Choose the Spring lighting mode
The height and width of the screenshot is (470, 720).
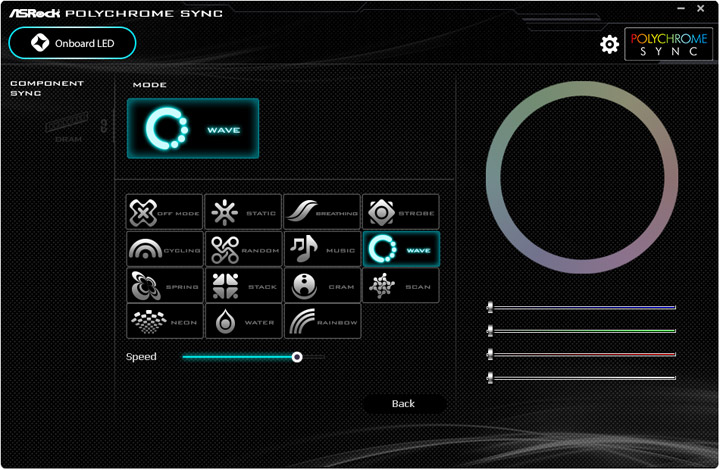click(x=164, y=285)
